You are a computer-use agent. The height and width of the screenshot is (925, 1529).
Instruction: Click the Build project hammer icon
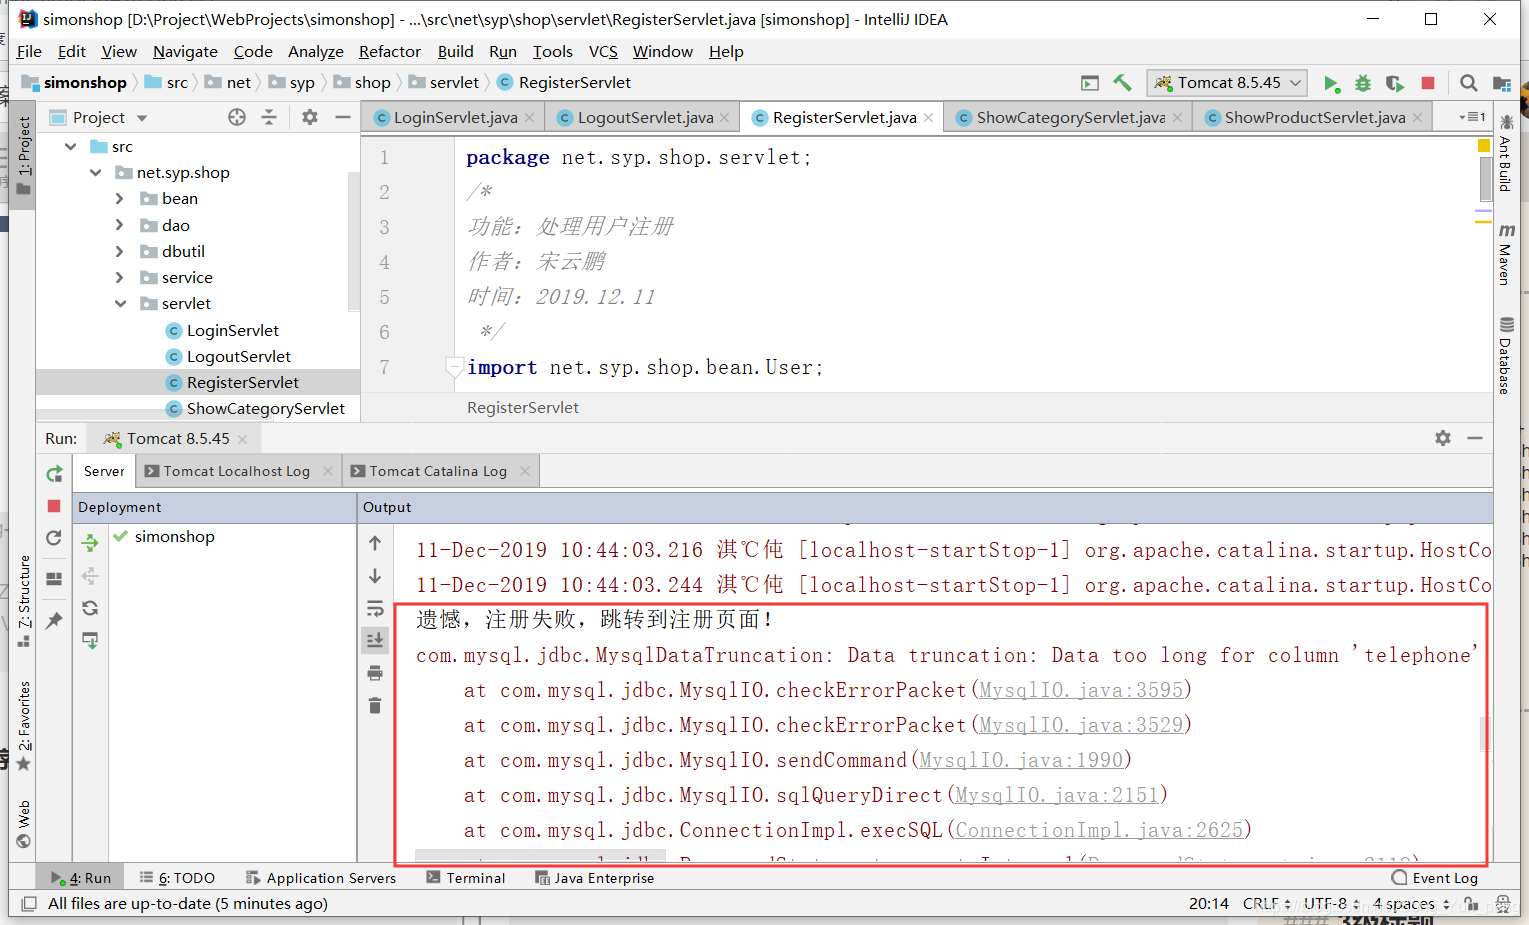click(1122, 83)
